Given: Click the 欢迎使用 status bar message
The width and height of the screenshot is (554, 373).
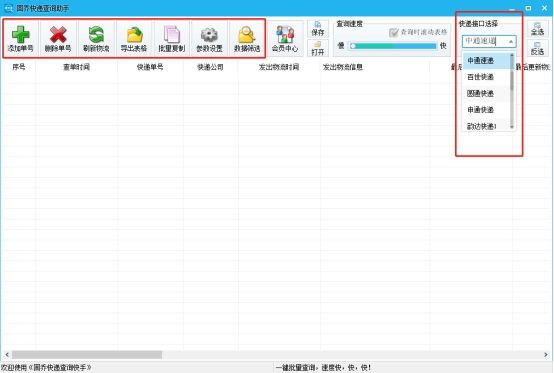Looking at the screenshot, I should 46,368.
